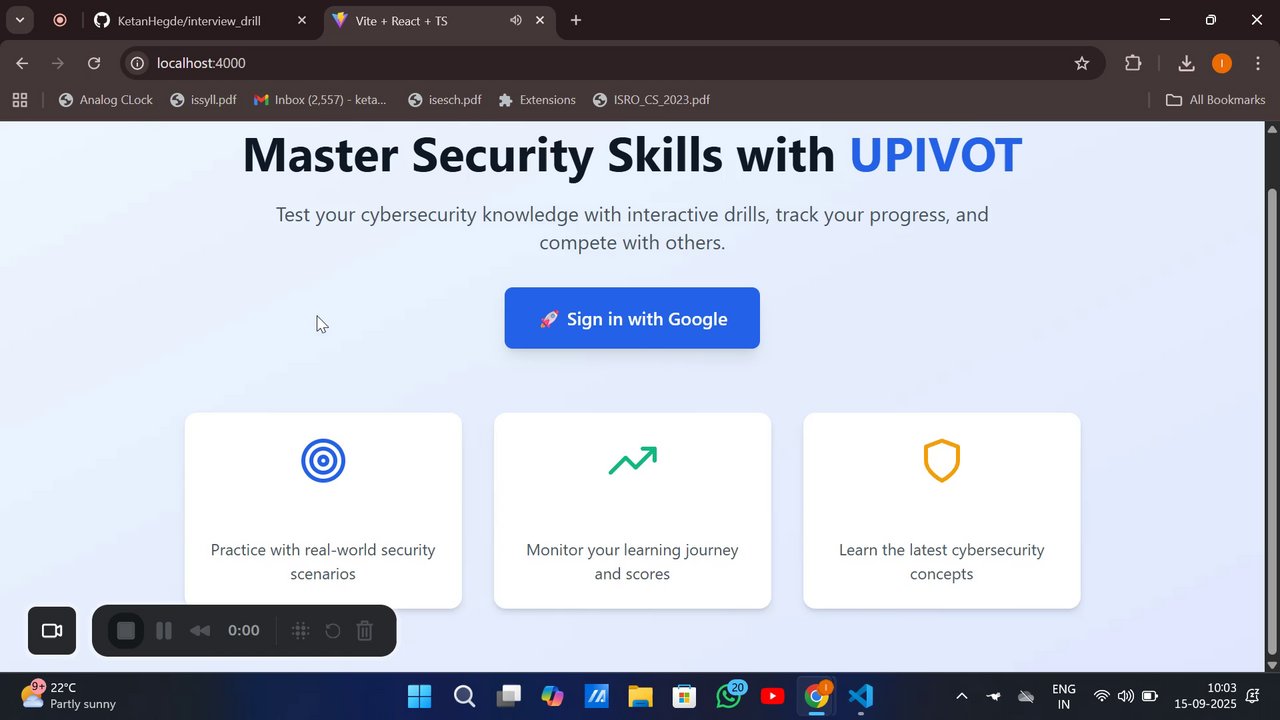Open YouTube from the taskbar
Screen dimensions: 1280x720
pos(772,696)
